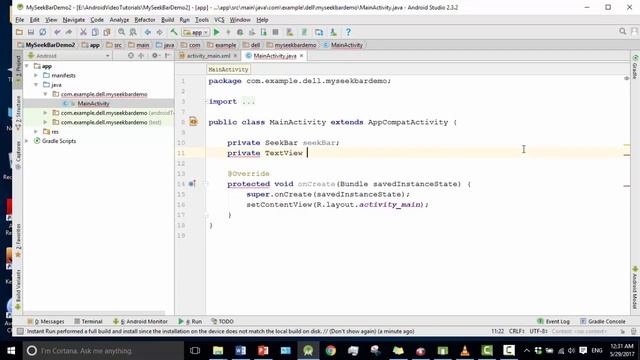Click the MainActivity breadcrumb in navigation bar

point(343,45)
